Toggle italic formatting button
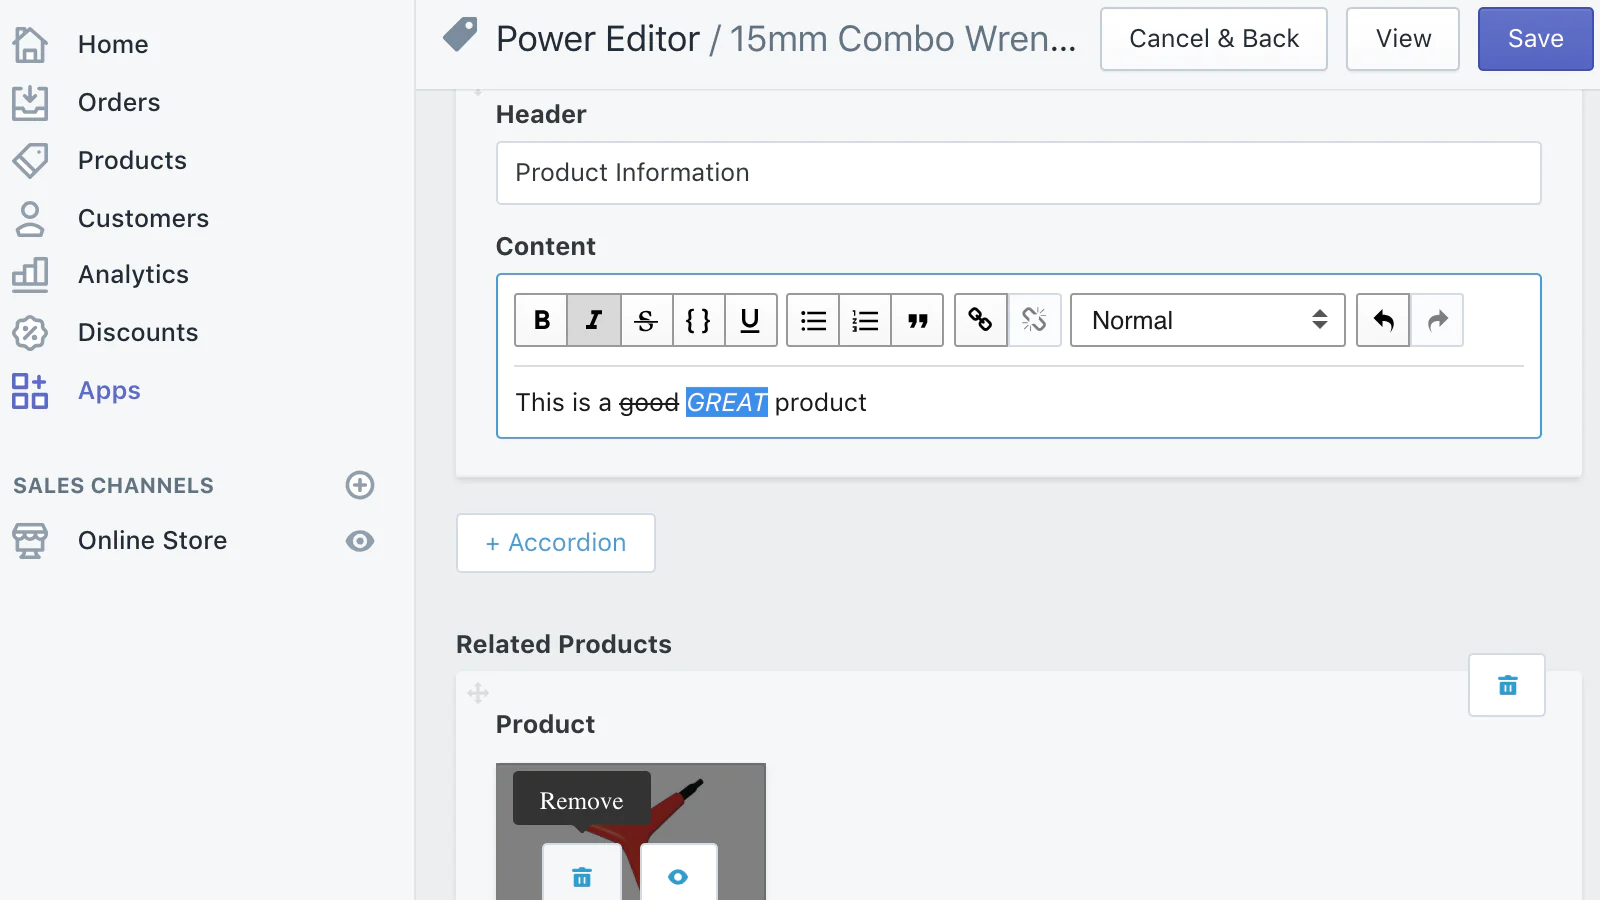1600x900 pixels. tap(594, 320)
